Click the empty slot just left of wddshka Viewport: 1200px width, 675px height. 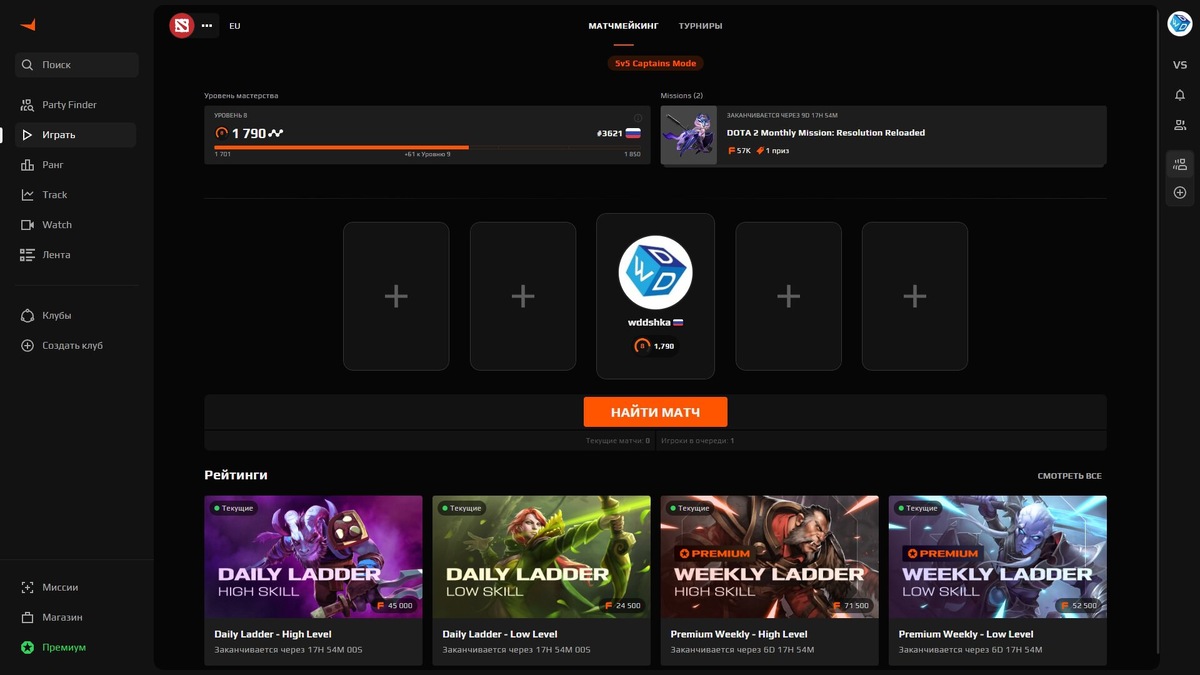tap(523, 296)
